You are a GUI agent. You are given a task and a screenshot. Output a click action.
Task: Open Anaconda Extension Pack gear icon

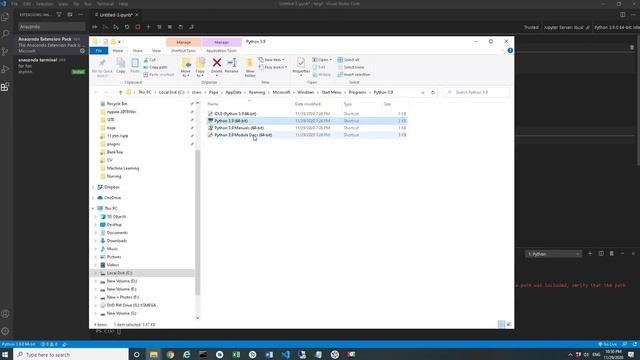click(82, 51)
